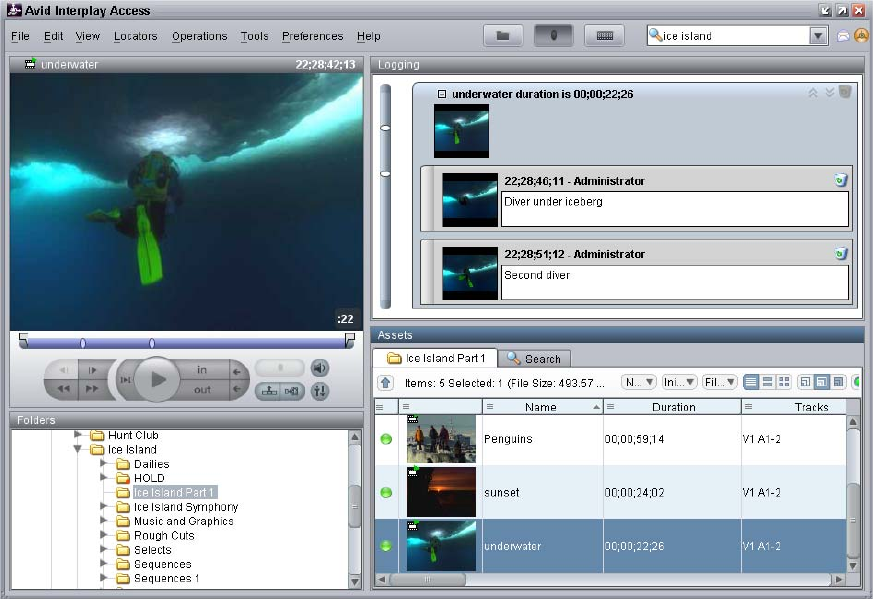Image resolution: width=873 pixels, height=599 pixels.
Task: Switch to the Search tab
Action: [534, 358]
